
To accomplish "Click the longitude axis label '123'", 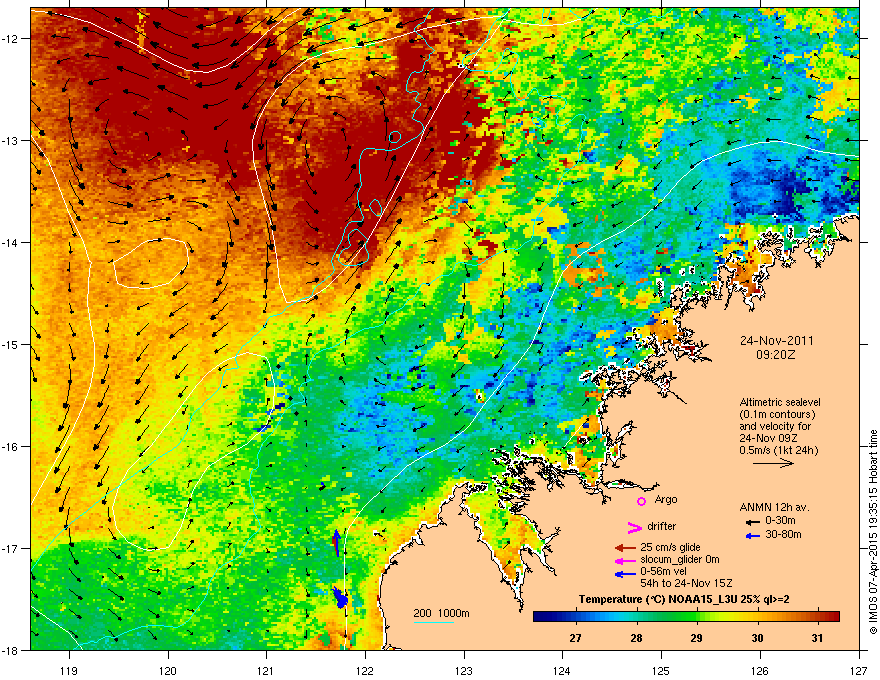I will point(464,671).
